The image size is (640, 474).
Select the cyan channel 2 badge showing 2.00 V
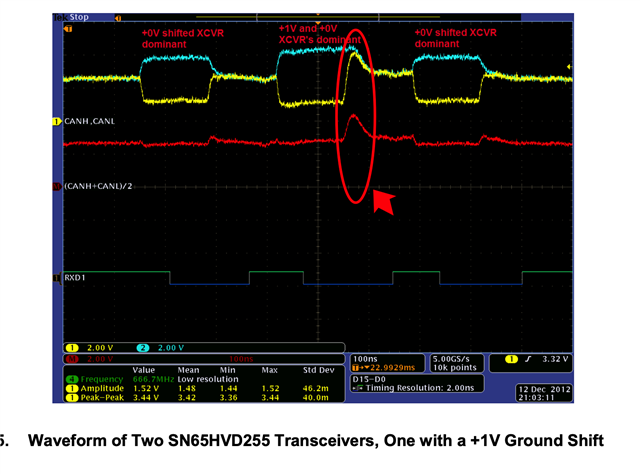pos(143,348)
